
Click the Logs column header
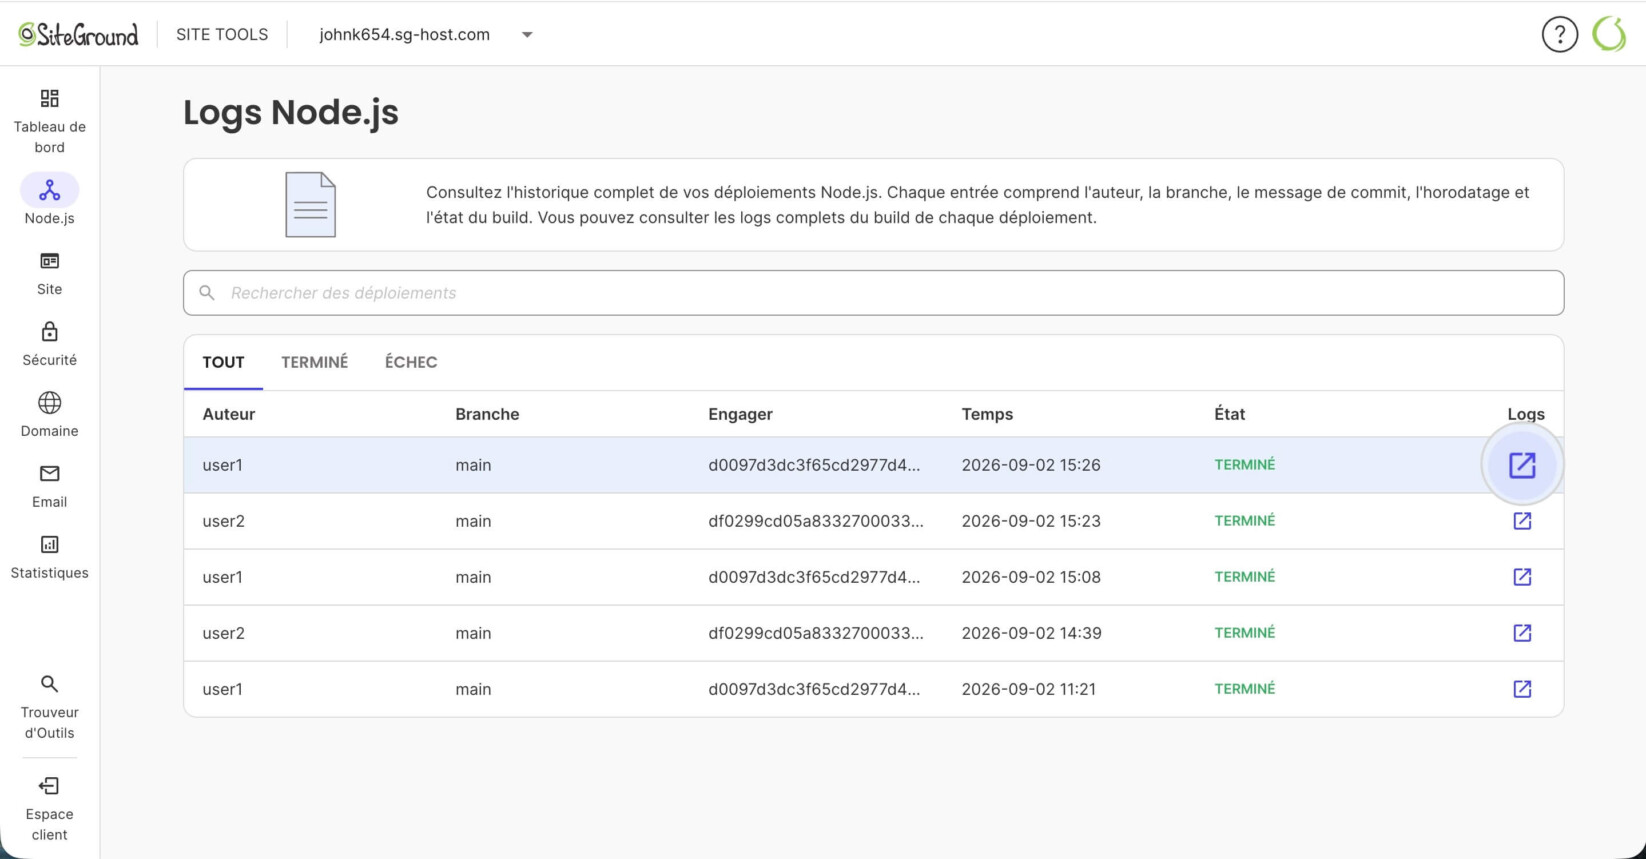pyautogui.click(x=1526, y=414)
